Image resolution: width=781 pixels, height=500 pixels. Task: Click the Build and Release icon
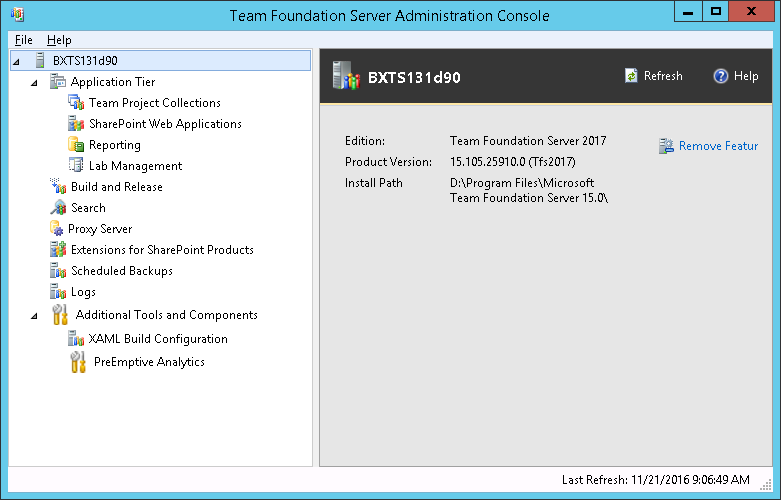(58, 186)
